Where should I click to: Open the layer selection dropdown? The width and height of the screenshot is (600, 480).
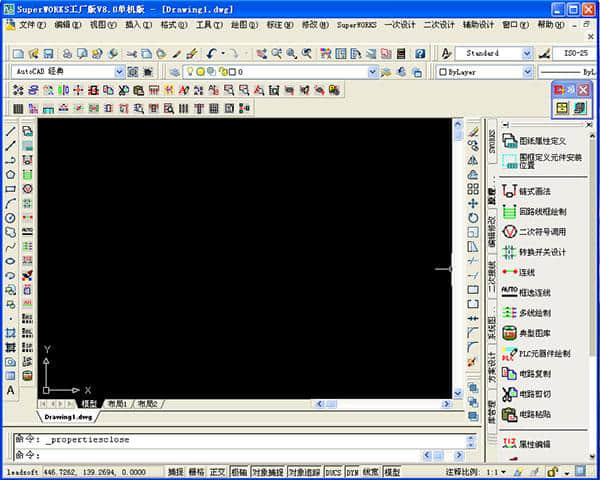[373, 72]
